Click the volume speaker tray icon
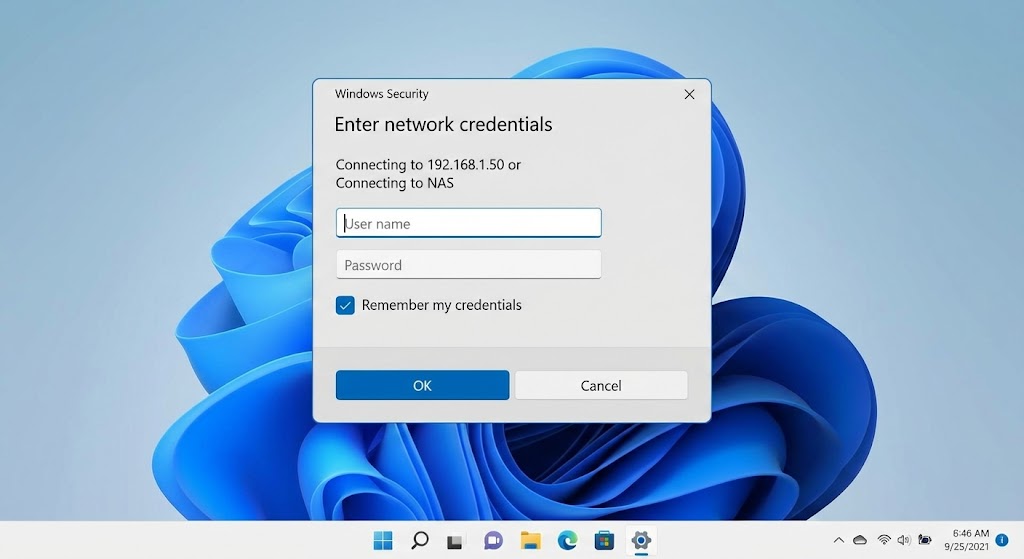 click(904, 540)
